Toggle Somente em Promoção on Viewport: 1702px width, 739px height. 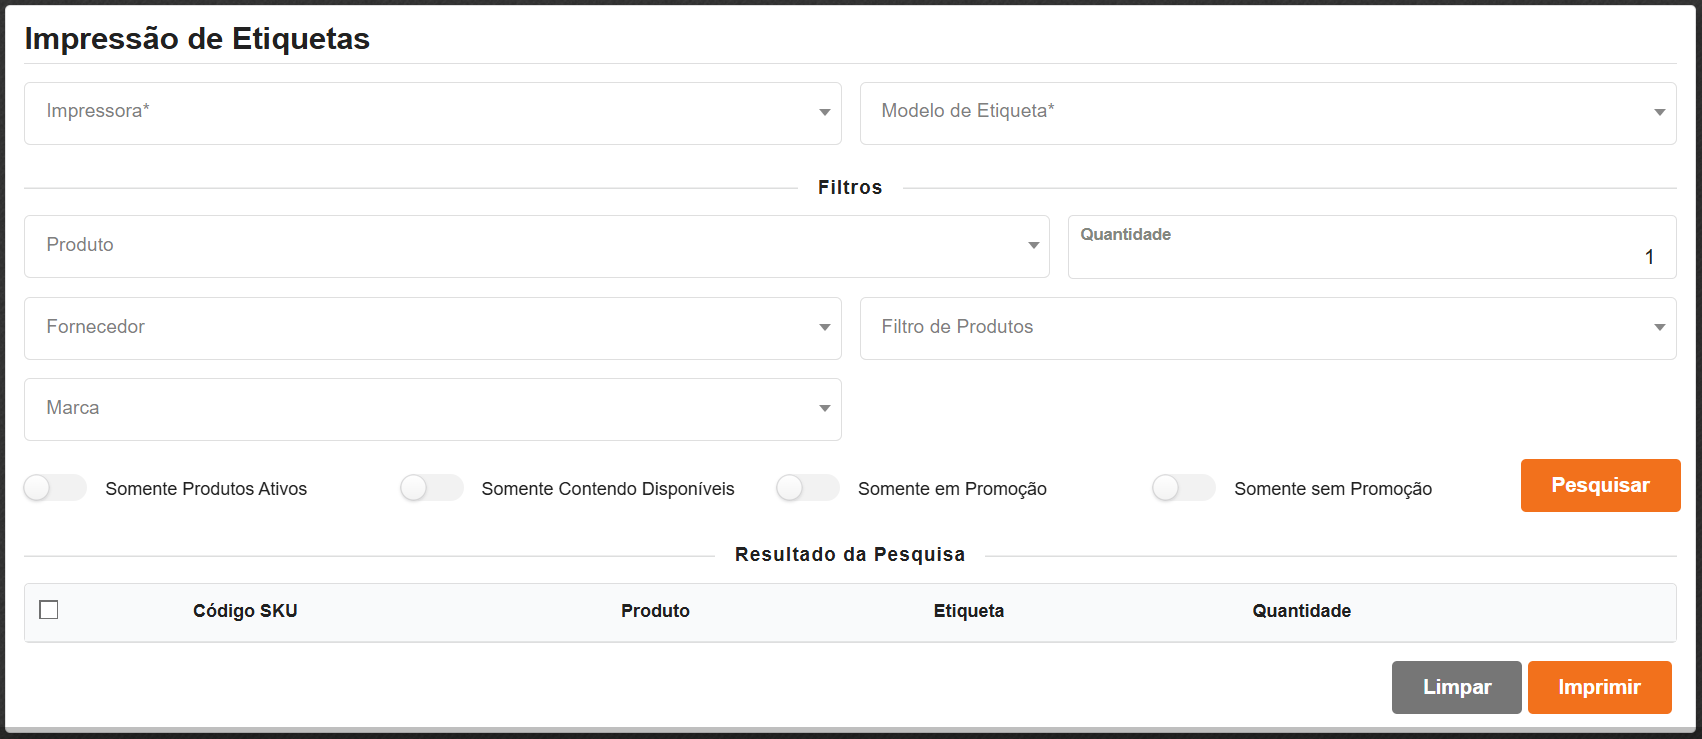807,488
